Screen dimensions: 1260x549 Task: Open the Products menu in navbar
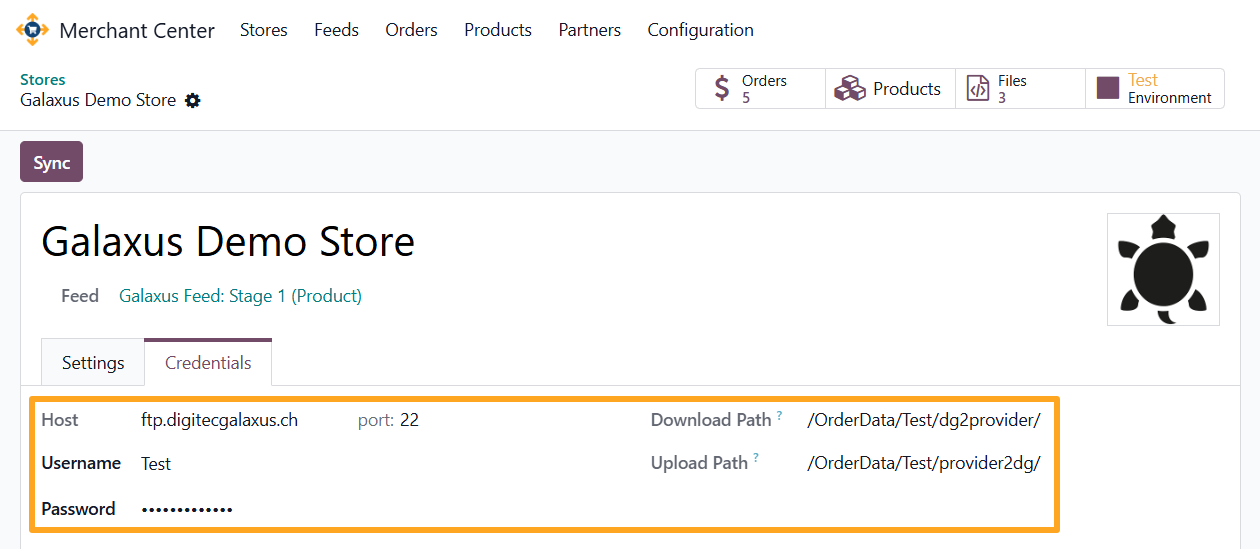[498, 30]
